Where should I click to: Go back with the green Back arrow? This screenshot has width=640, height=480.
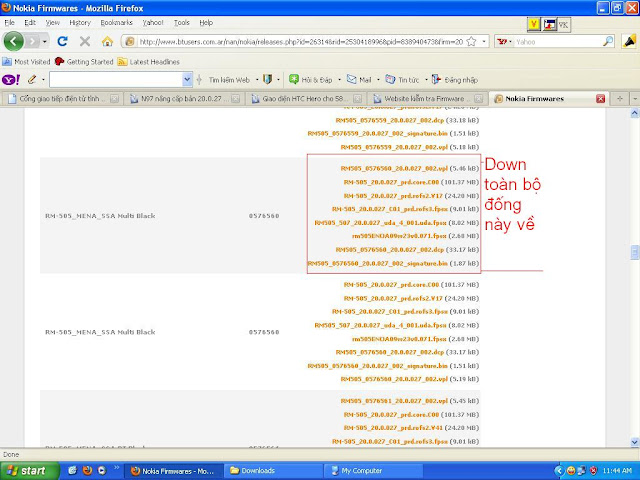(x=13, y=41)
